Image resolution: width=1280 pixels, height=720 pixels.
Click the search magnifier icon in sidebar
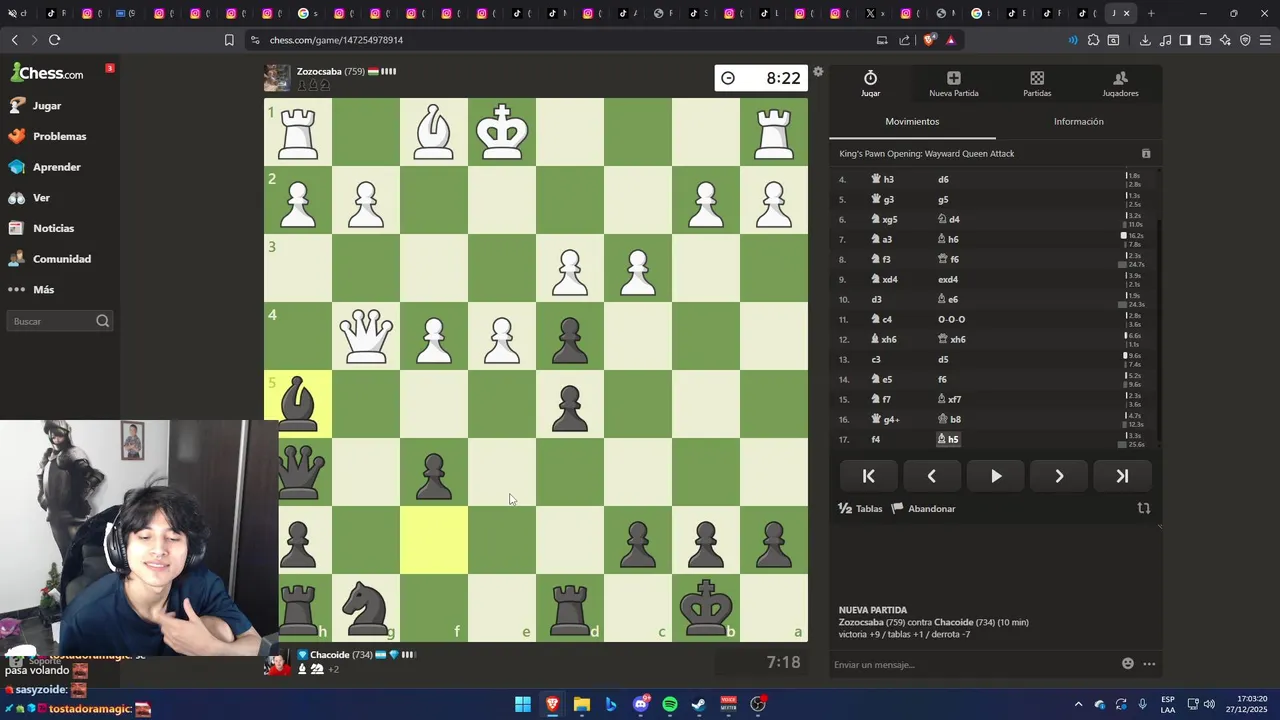pos(102,321)
